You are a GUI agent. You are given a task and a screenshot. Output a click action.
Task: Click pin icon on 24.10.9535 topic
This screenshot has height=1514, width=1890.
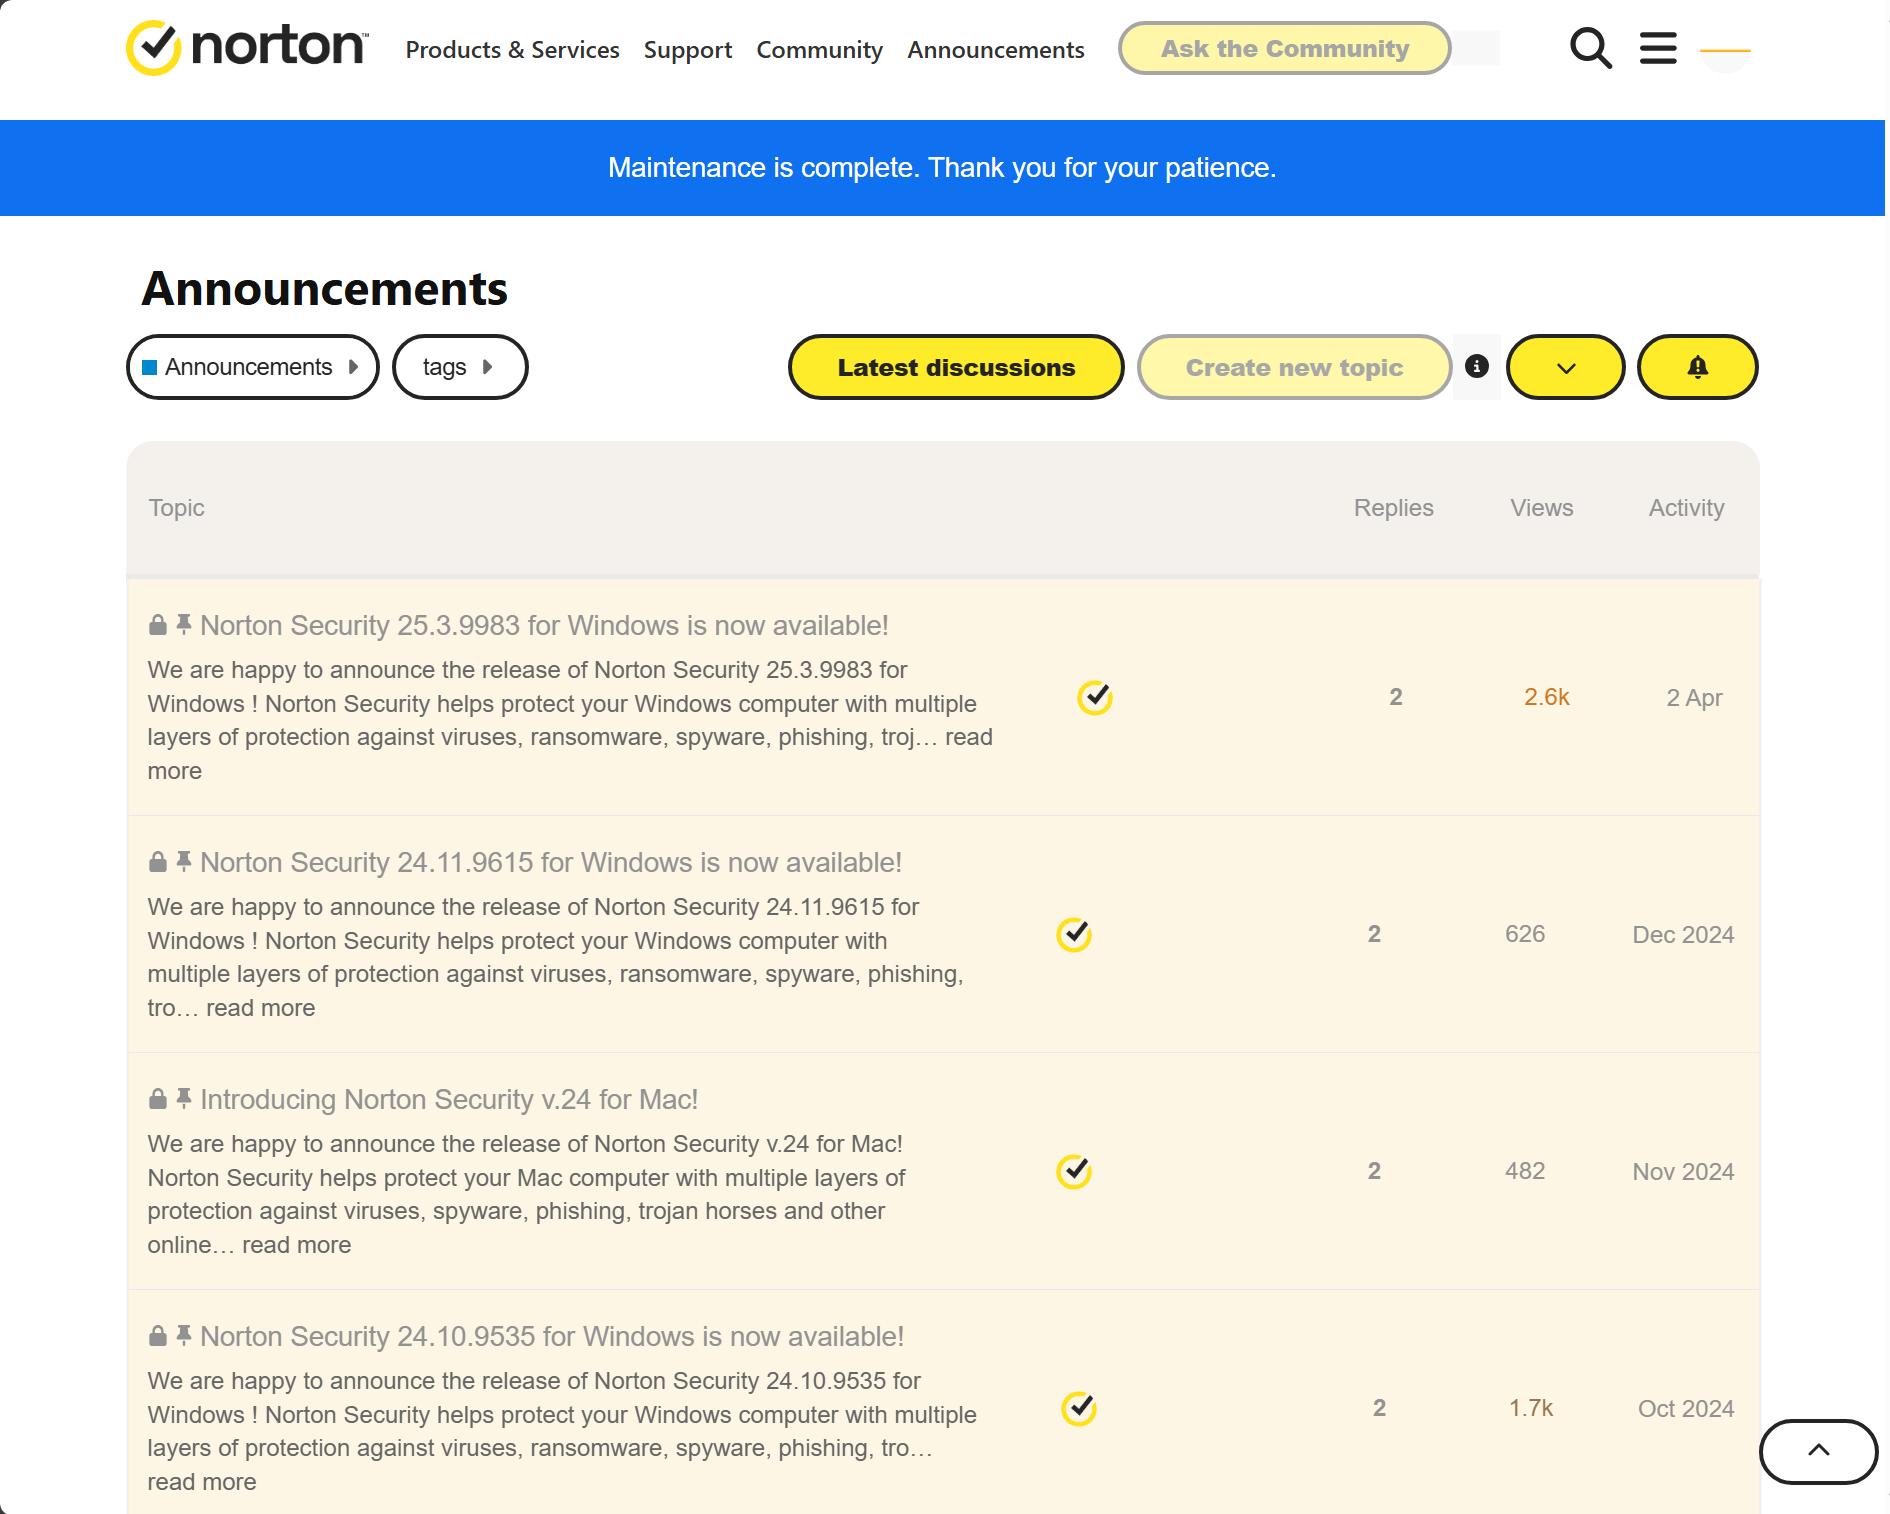click(x=184, y=1335)
